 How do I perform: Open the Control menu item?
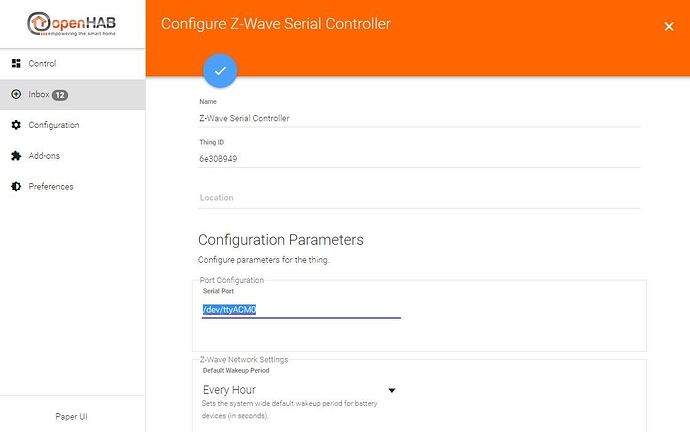42,63
